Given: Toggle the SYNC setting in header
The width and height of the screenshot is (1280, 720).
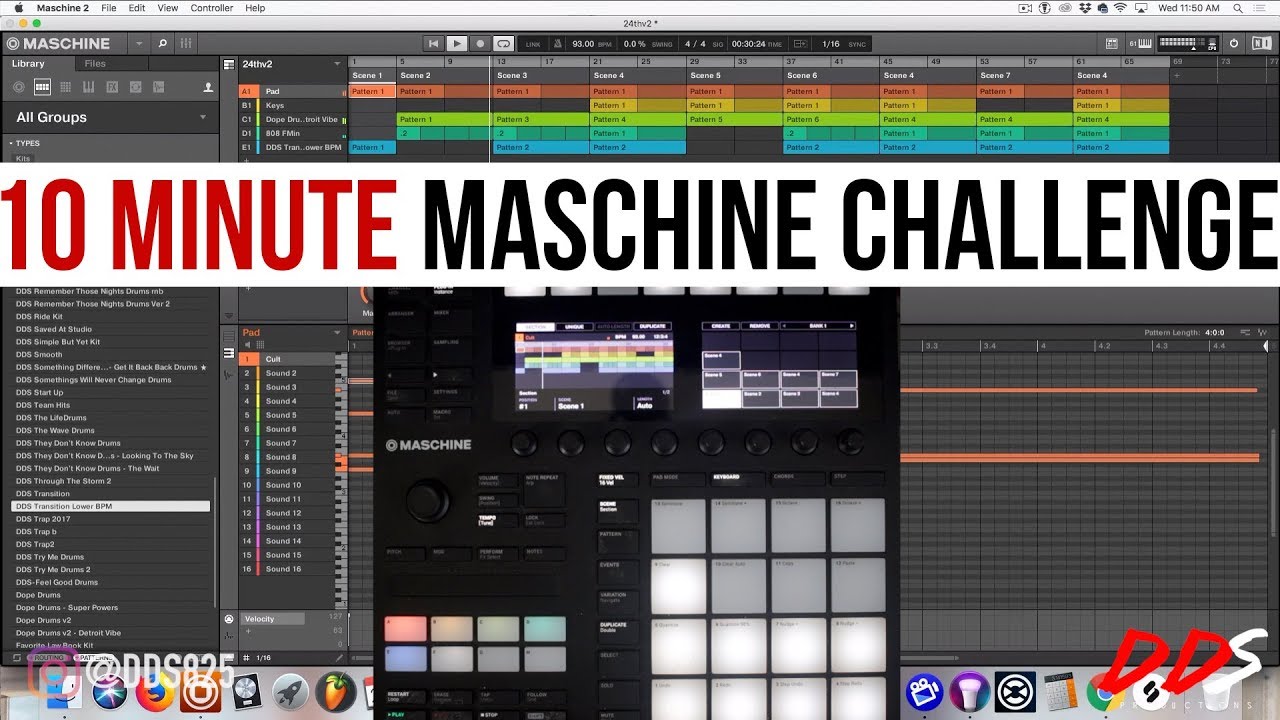Looking at the screenshot, I should (857, 44).
